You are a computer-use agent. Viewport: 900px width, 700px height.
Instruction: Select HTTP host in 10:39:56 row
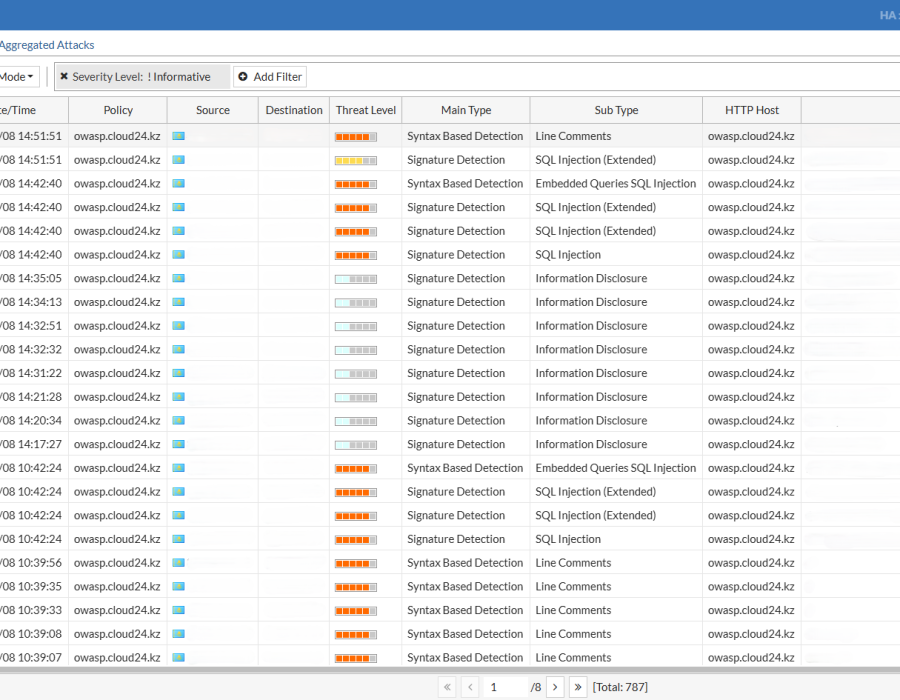pos(751,563)
